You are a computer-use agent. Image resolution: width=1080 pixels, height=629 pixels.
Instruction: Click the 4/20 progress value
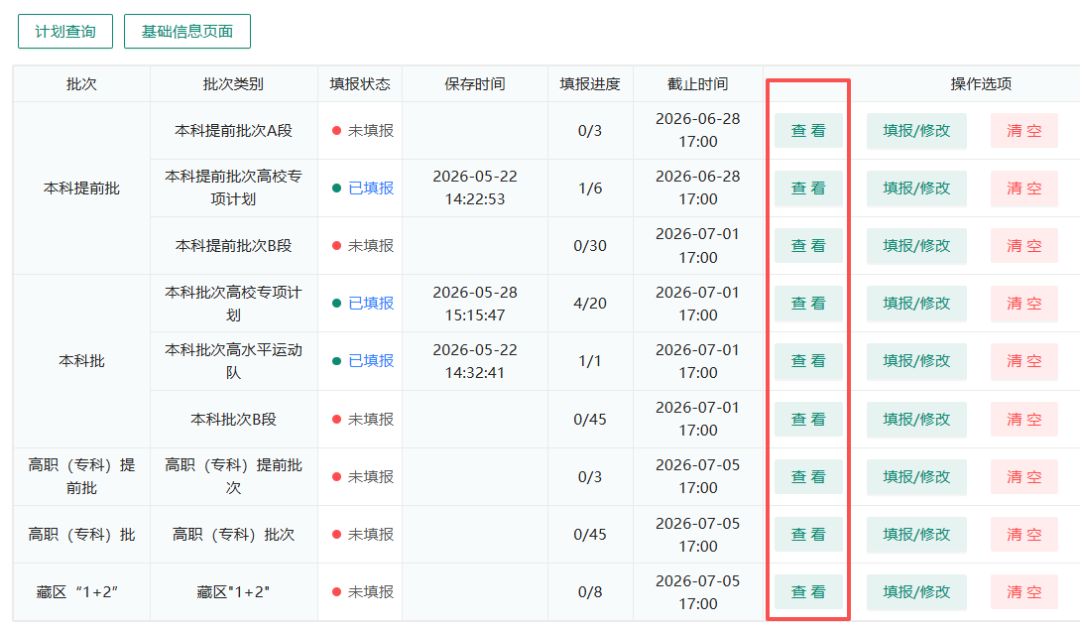590,303
